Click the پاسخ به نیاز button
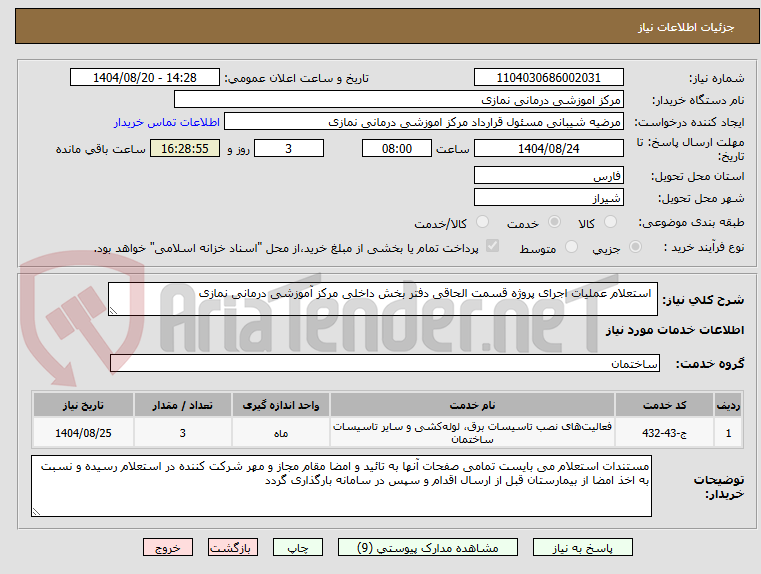The width and height of the screenshot is (761, 574). coord(582,547)
